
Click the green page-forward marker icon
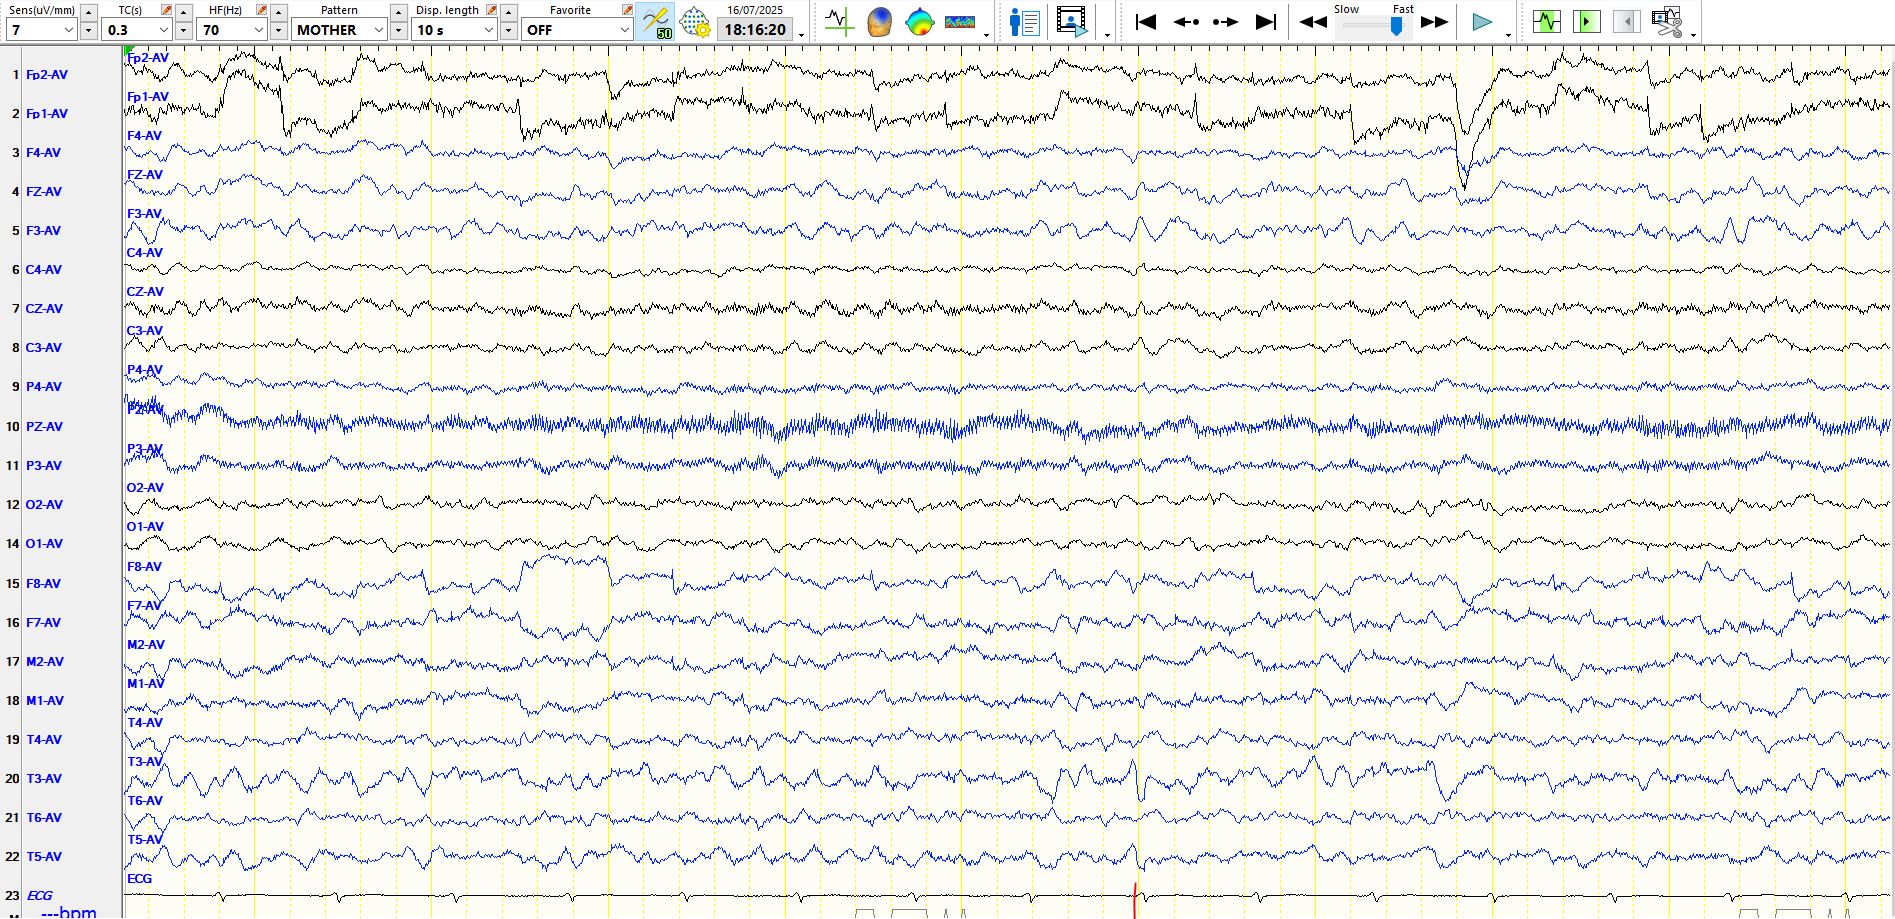pos(1587,21)
